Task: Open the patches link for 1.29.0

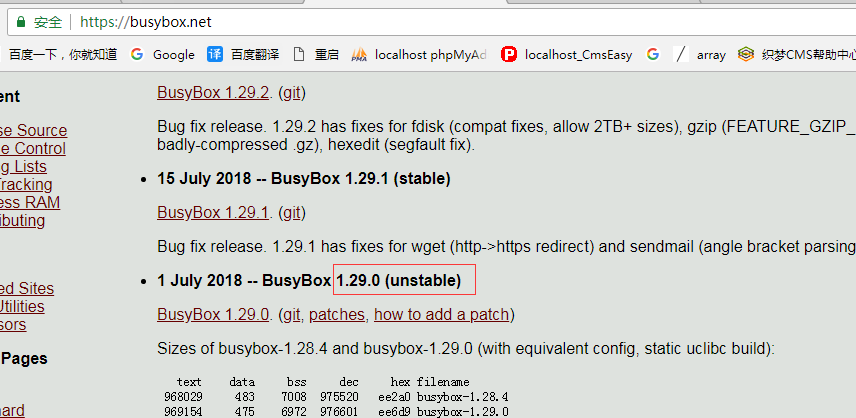Action: (x=337, y=315)
